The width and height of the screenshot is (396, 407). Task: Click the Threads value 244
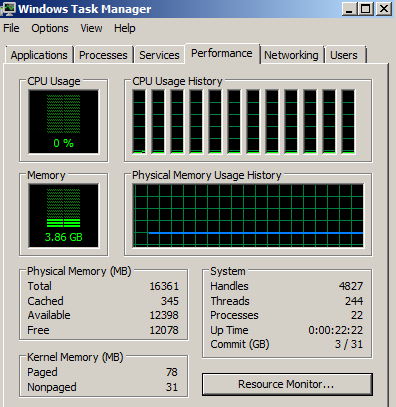pyautogui.click(x=354, y=301)
